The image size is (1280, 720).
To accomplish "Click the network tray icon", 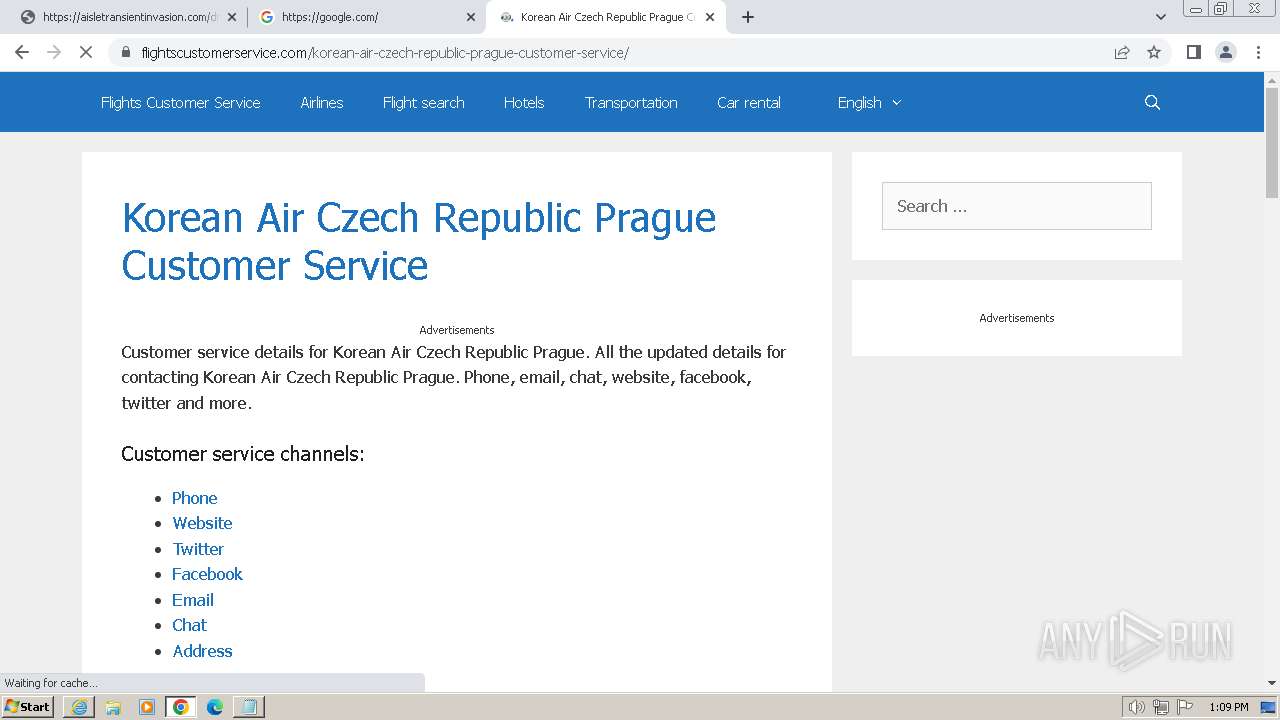I will pos(1161,707).
